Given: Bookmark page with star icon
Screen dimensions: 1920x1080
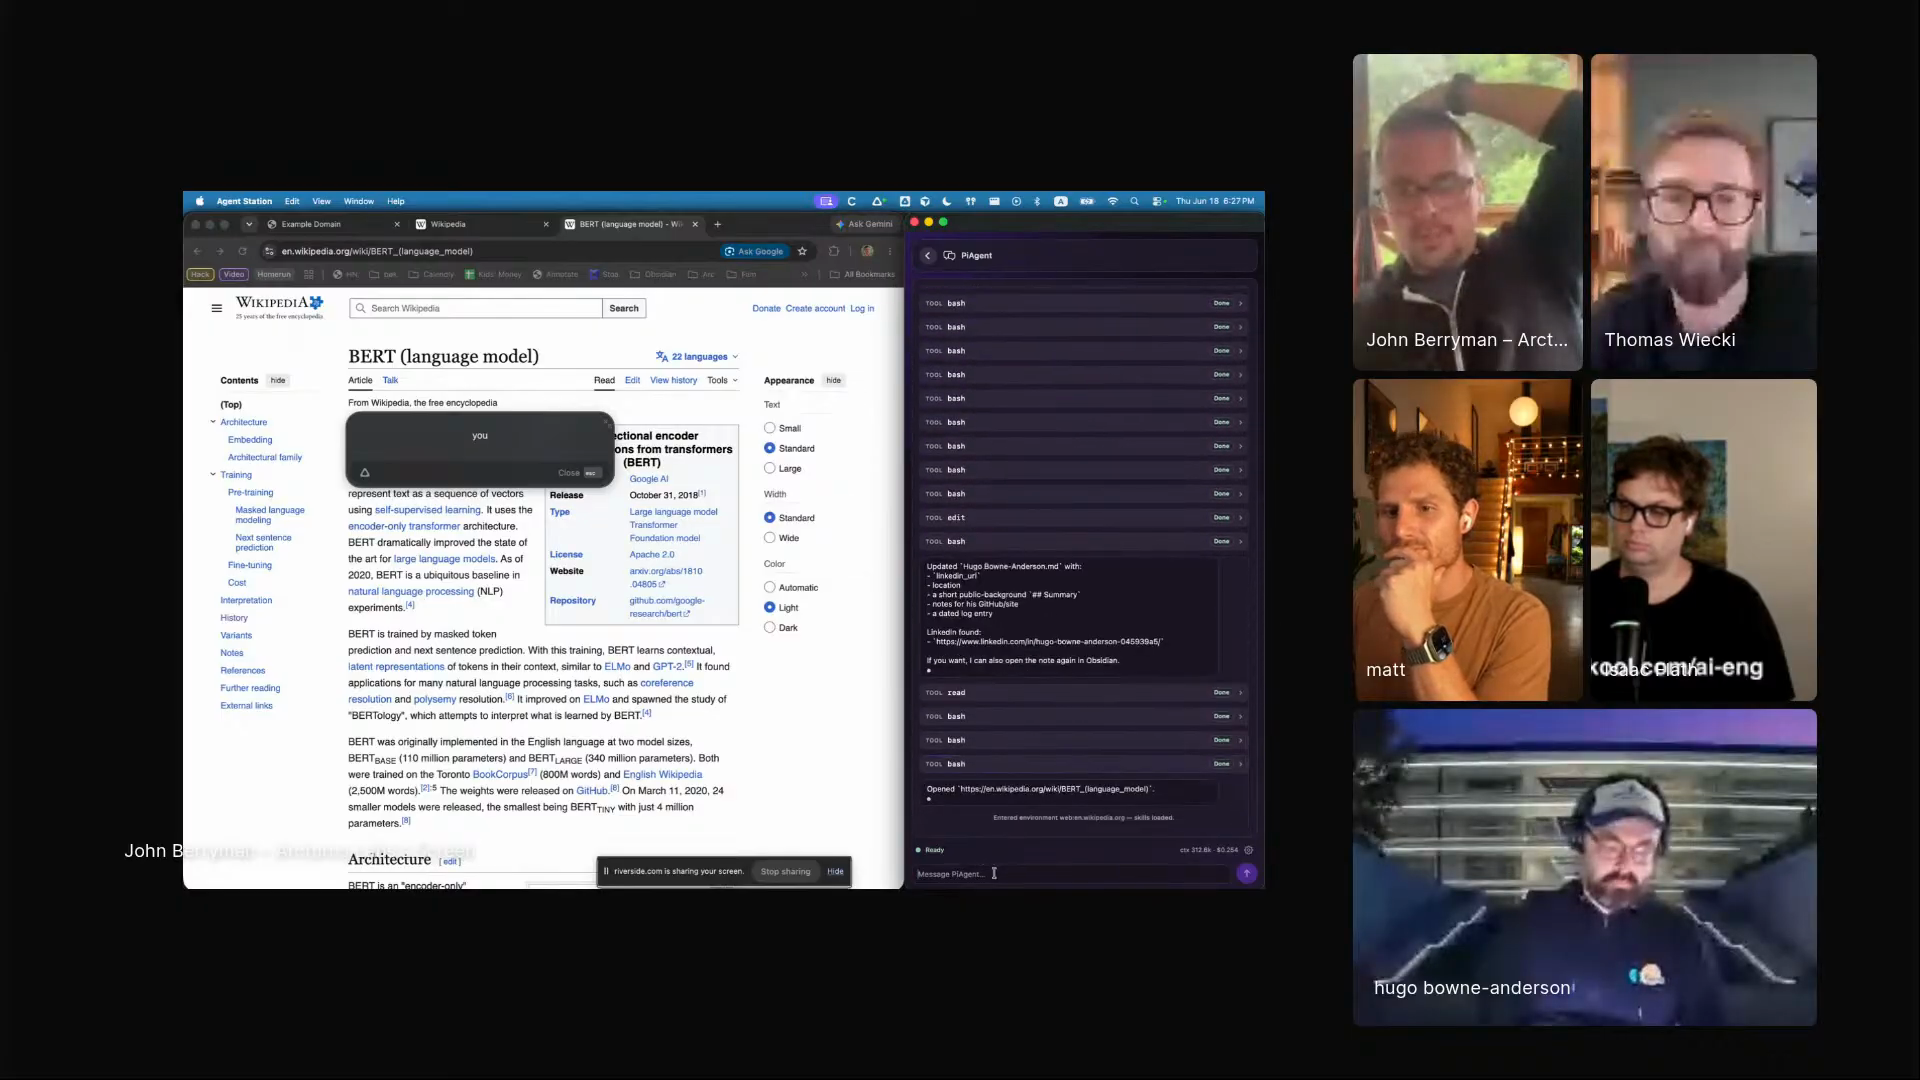Looking at the screenshot, I should 802,251.
